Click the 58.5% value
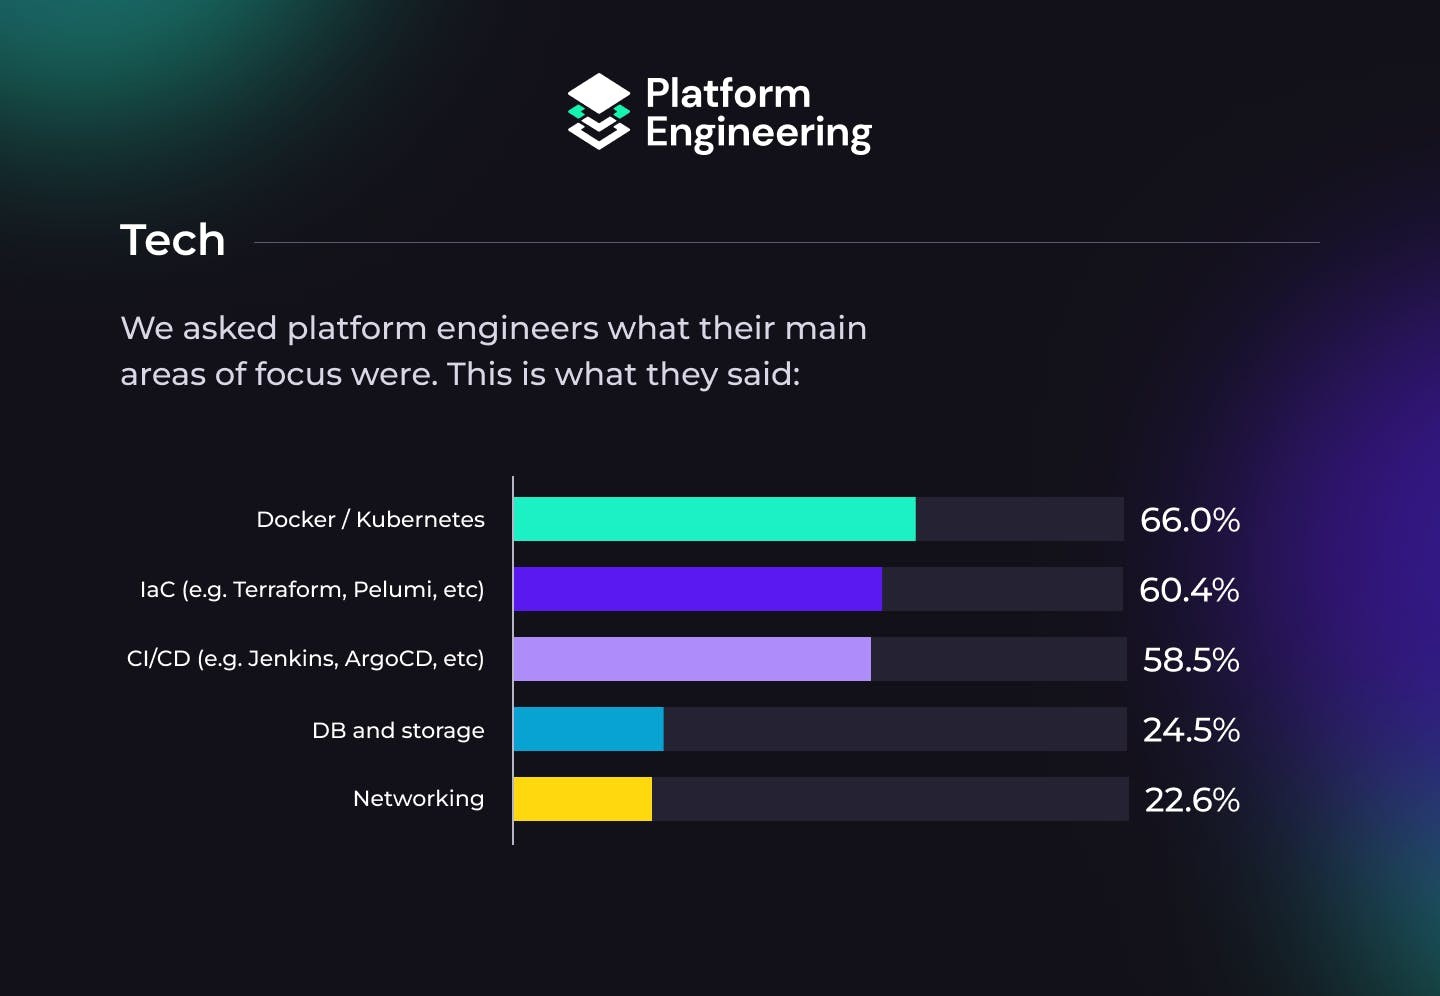This screenshot has height=996, width=1440. point(1191,660)
